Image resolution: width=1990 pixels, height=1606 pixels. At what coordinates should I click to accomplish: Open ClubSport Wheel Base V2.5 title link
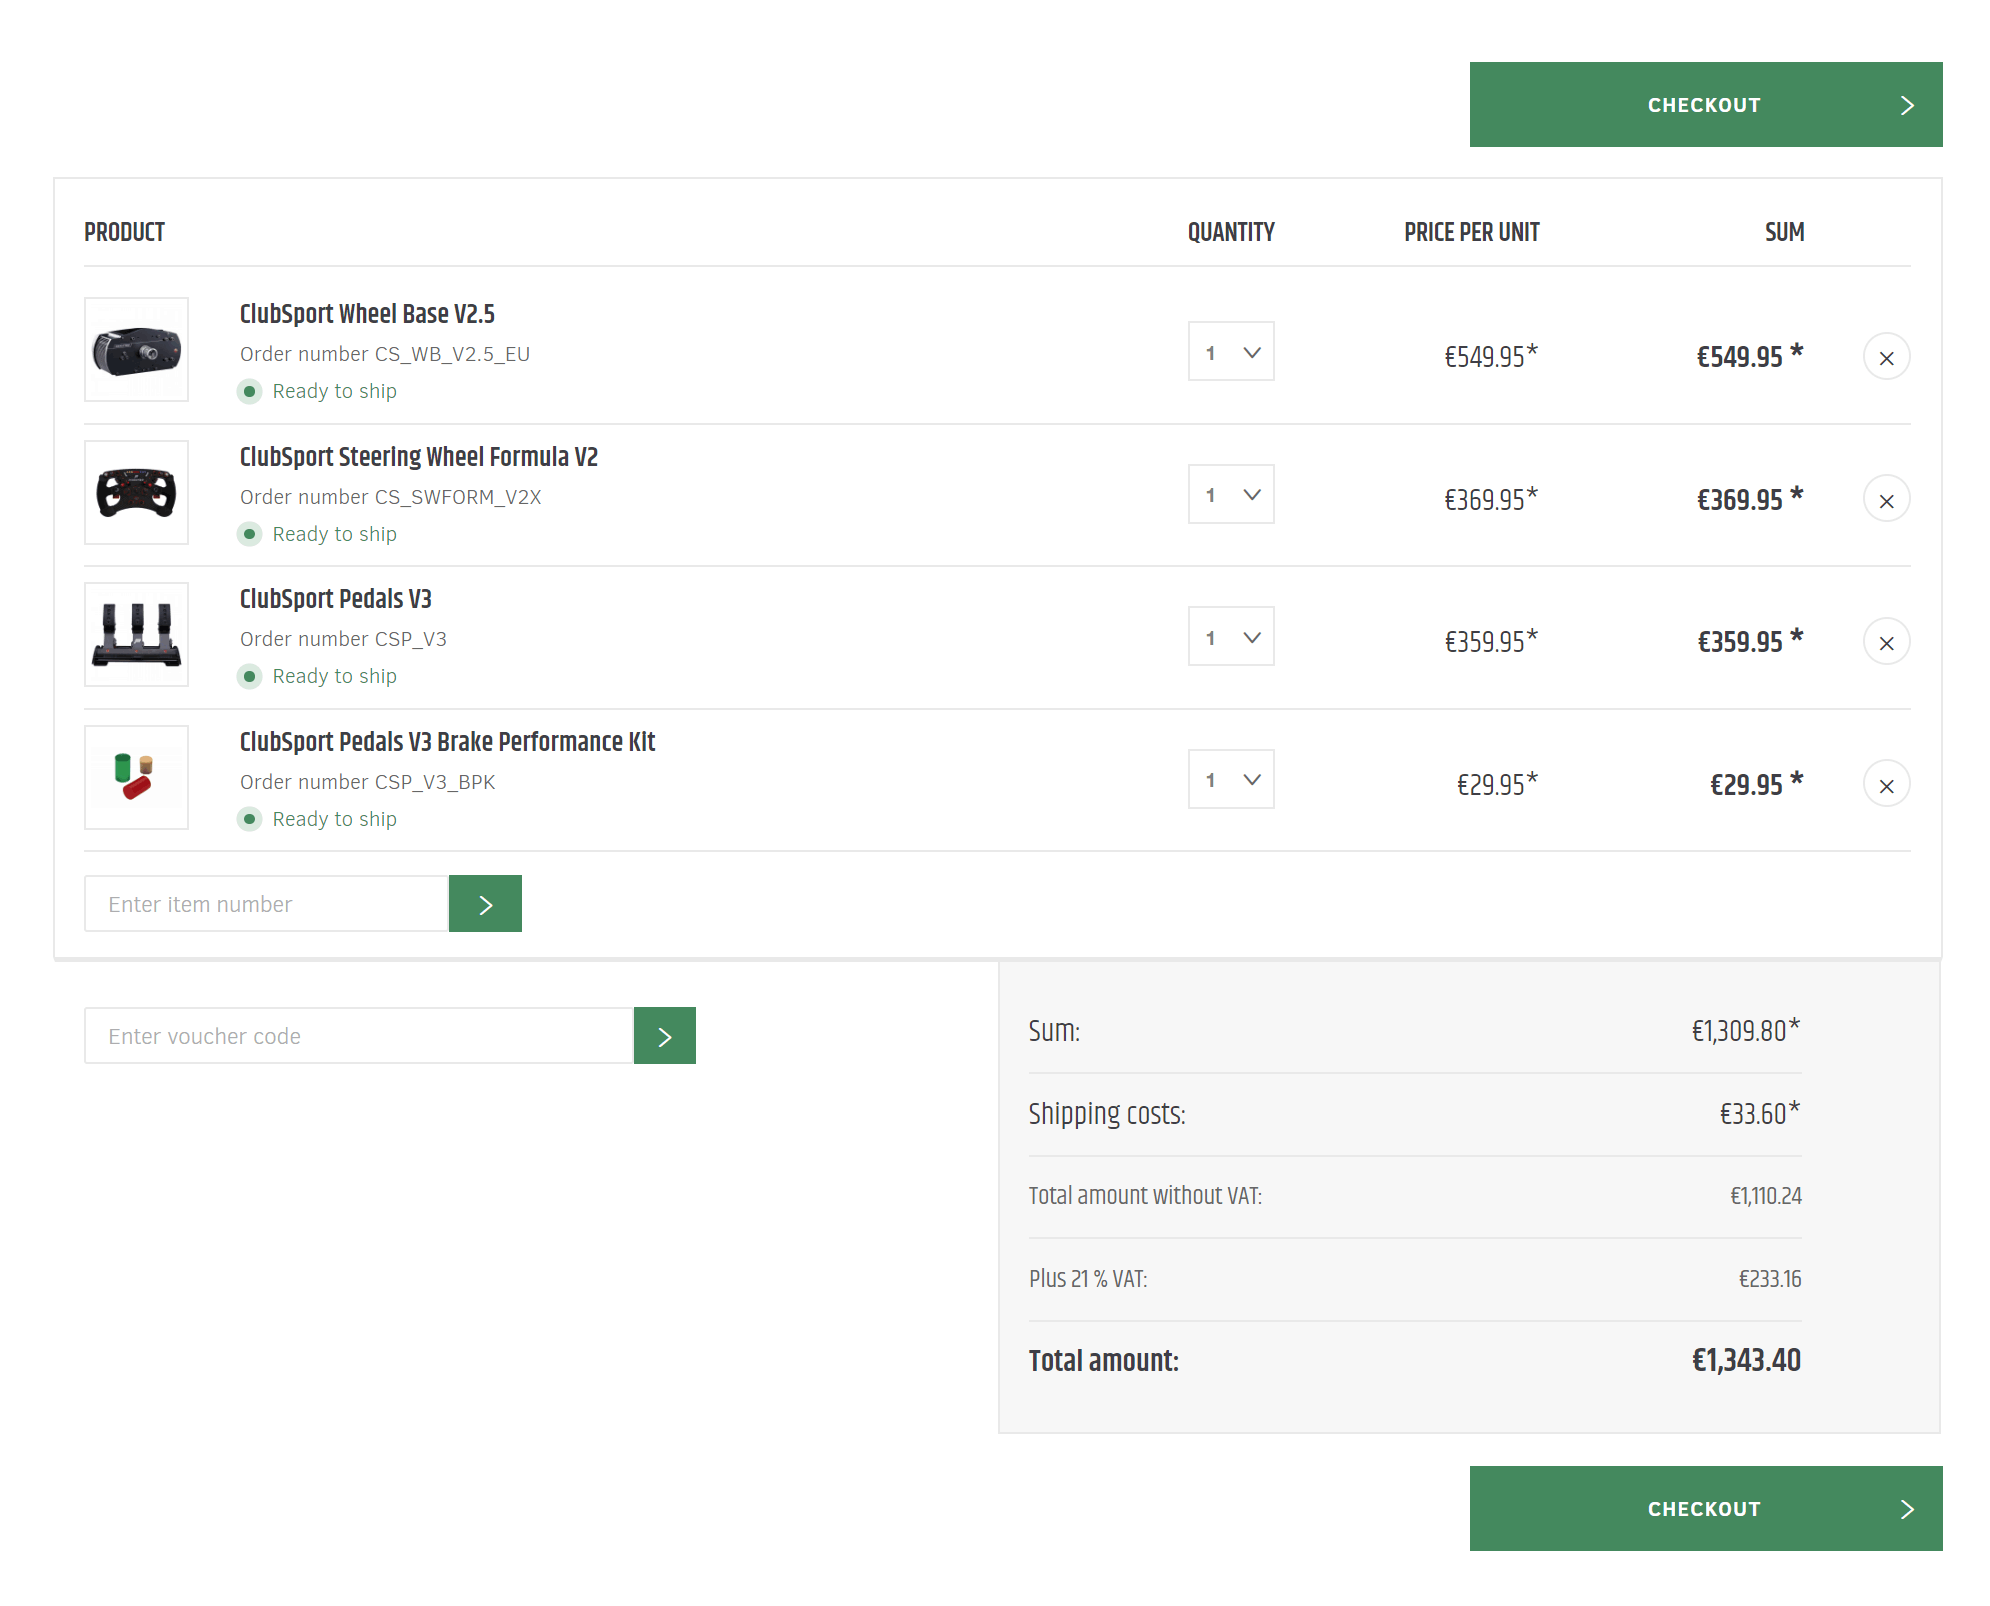click(367, 314)
